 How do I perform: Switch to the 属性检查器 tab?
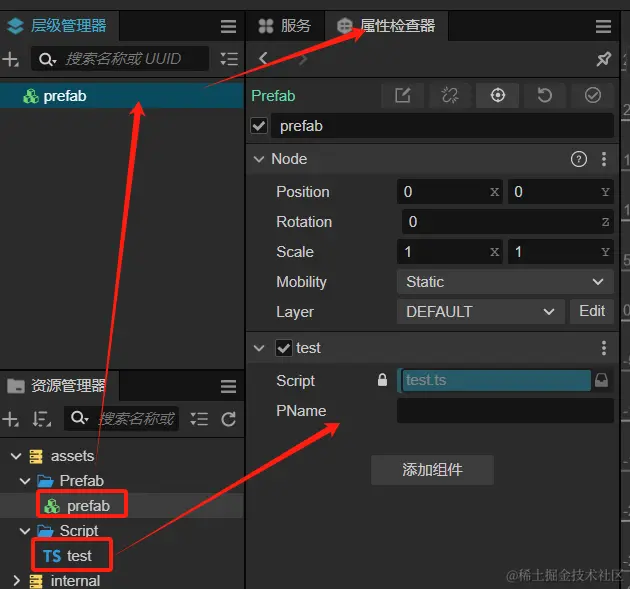[x=386, y=26]
